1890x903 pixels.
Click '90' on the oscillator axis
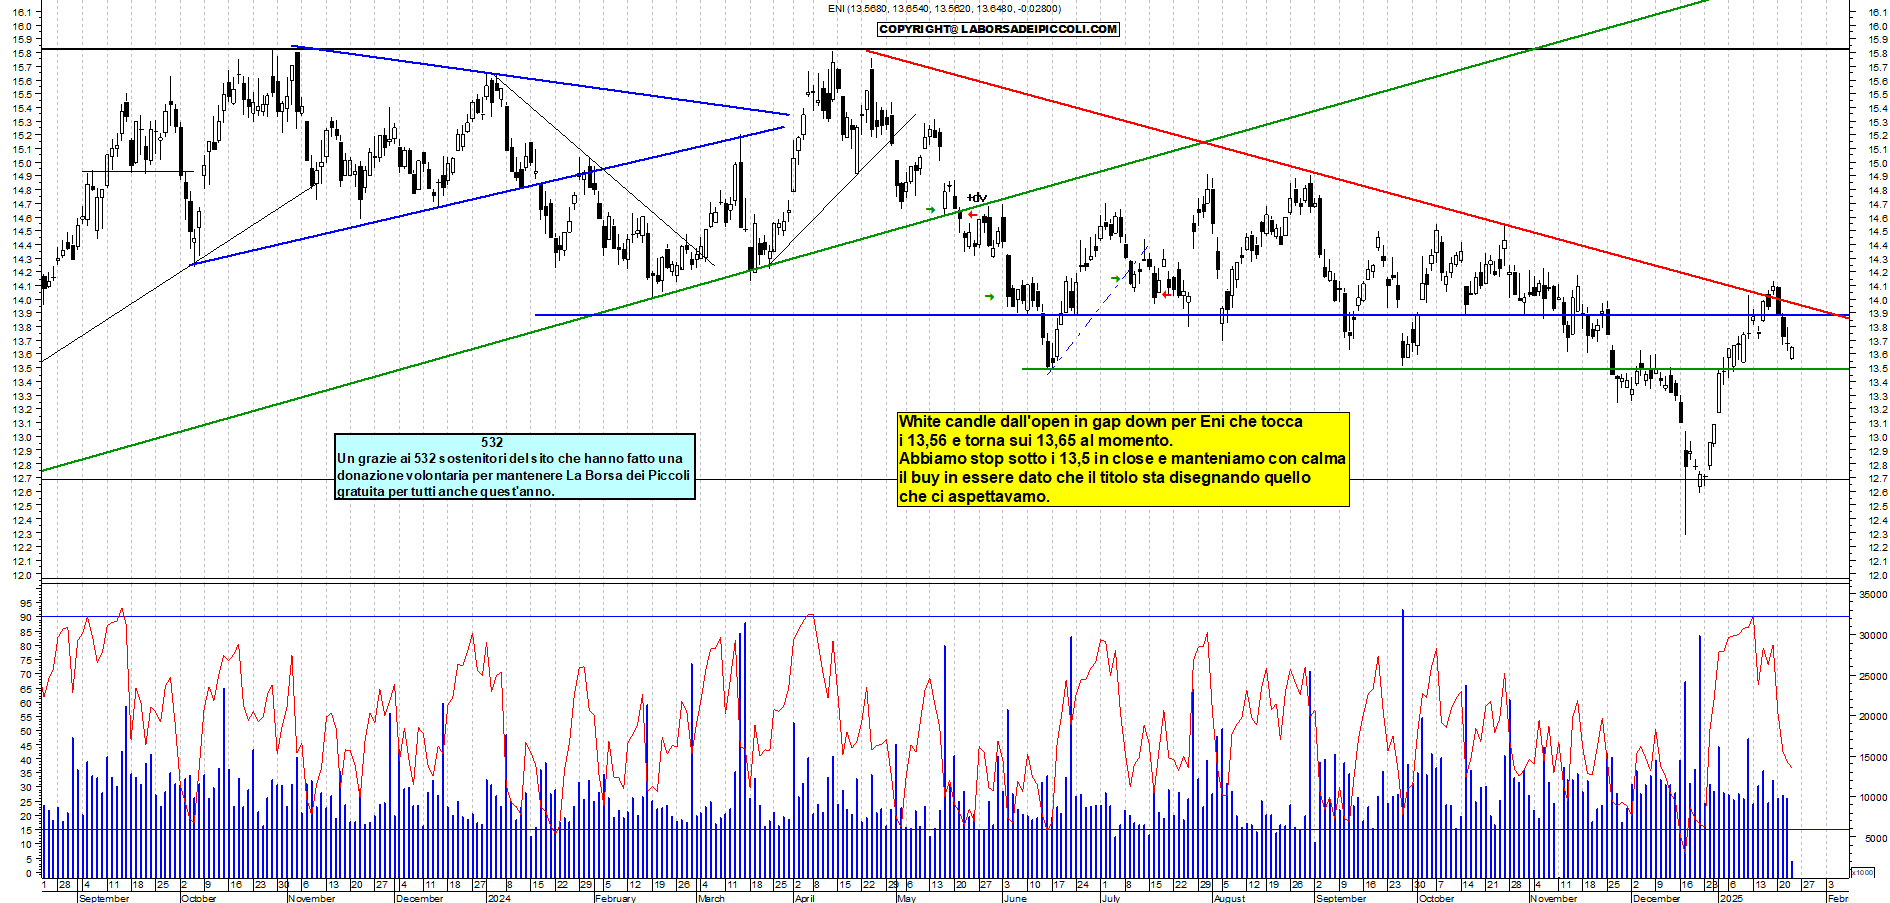tap(25, 617)
